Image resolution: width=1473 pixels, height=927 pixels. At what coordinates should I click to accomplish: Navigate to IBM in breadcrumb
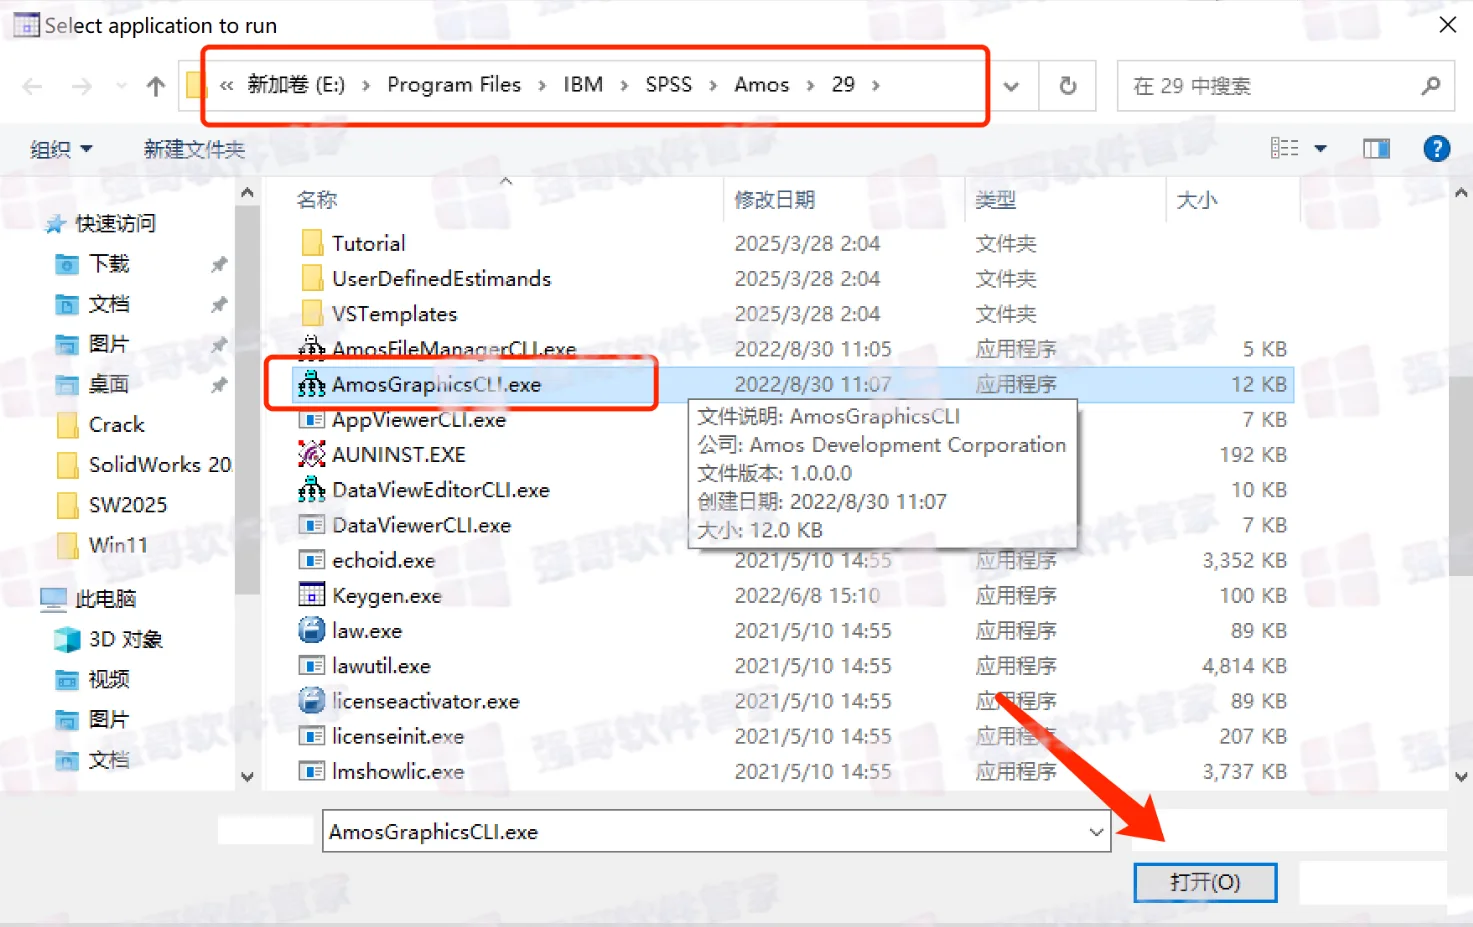coord(583,85)
